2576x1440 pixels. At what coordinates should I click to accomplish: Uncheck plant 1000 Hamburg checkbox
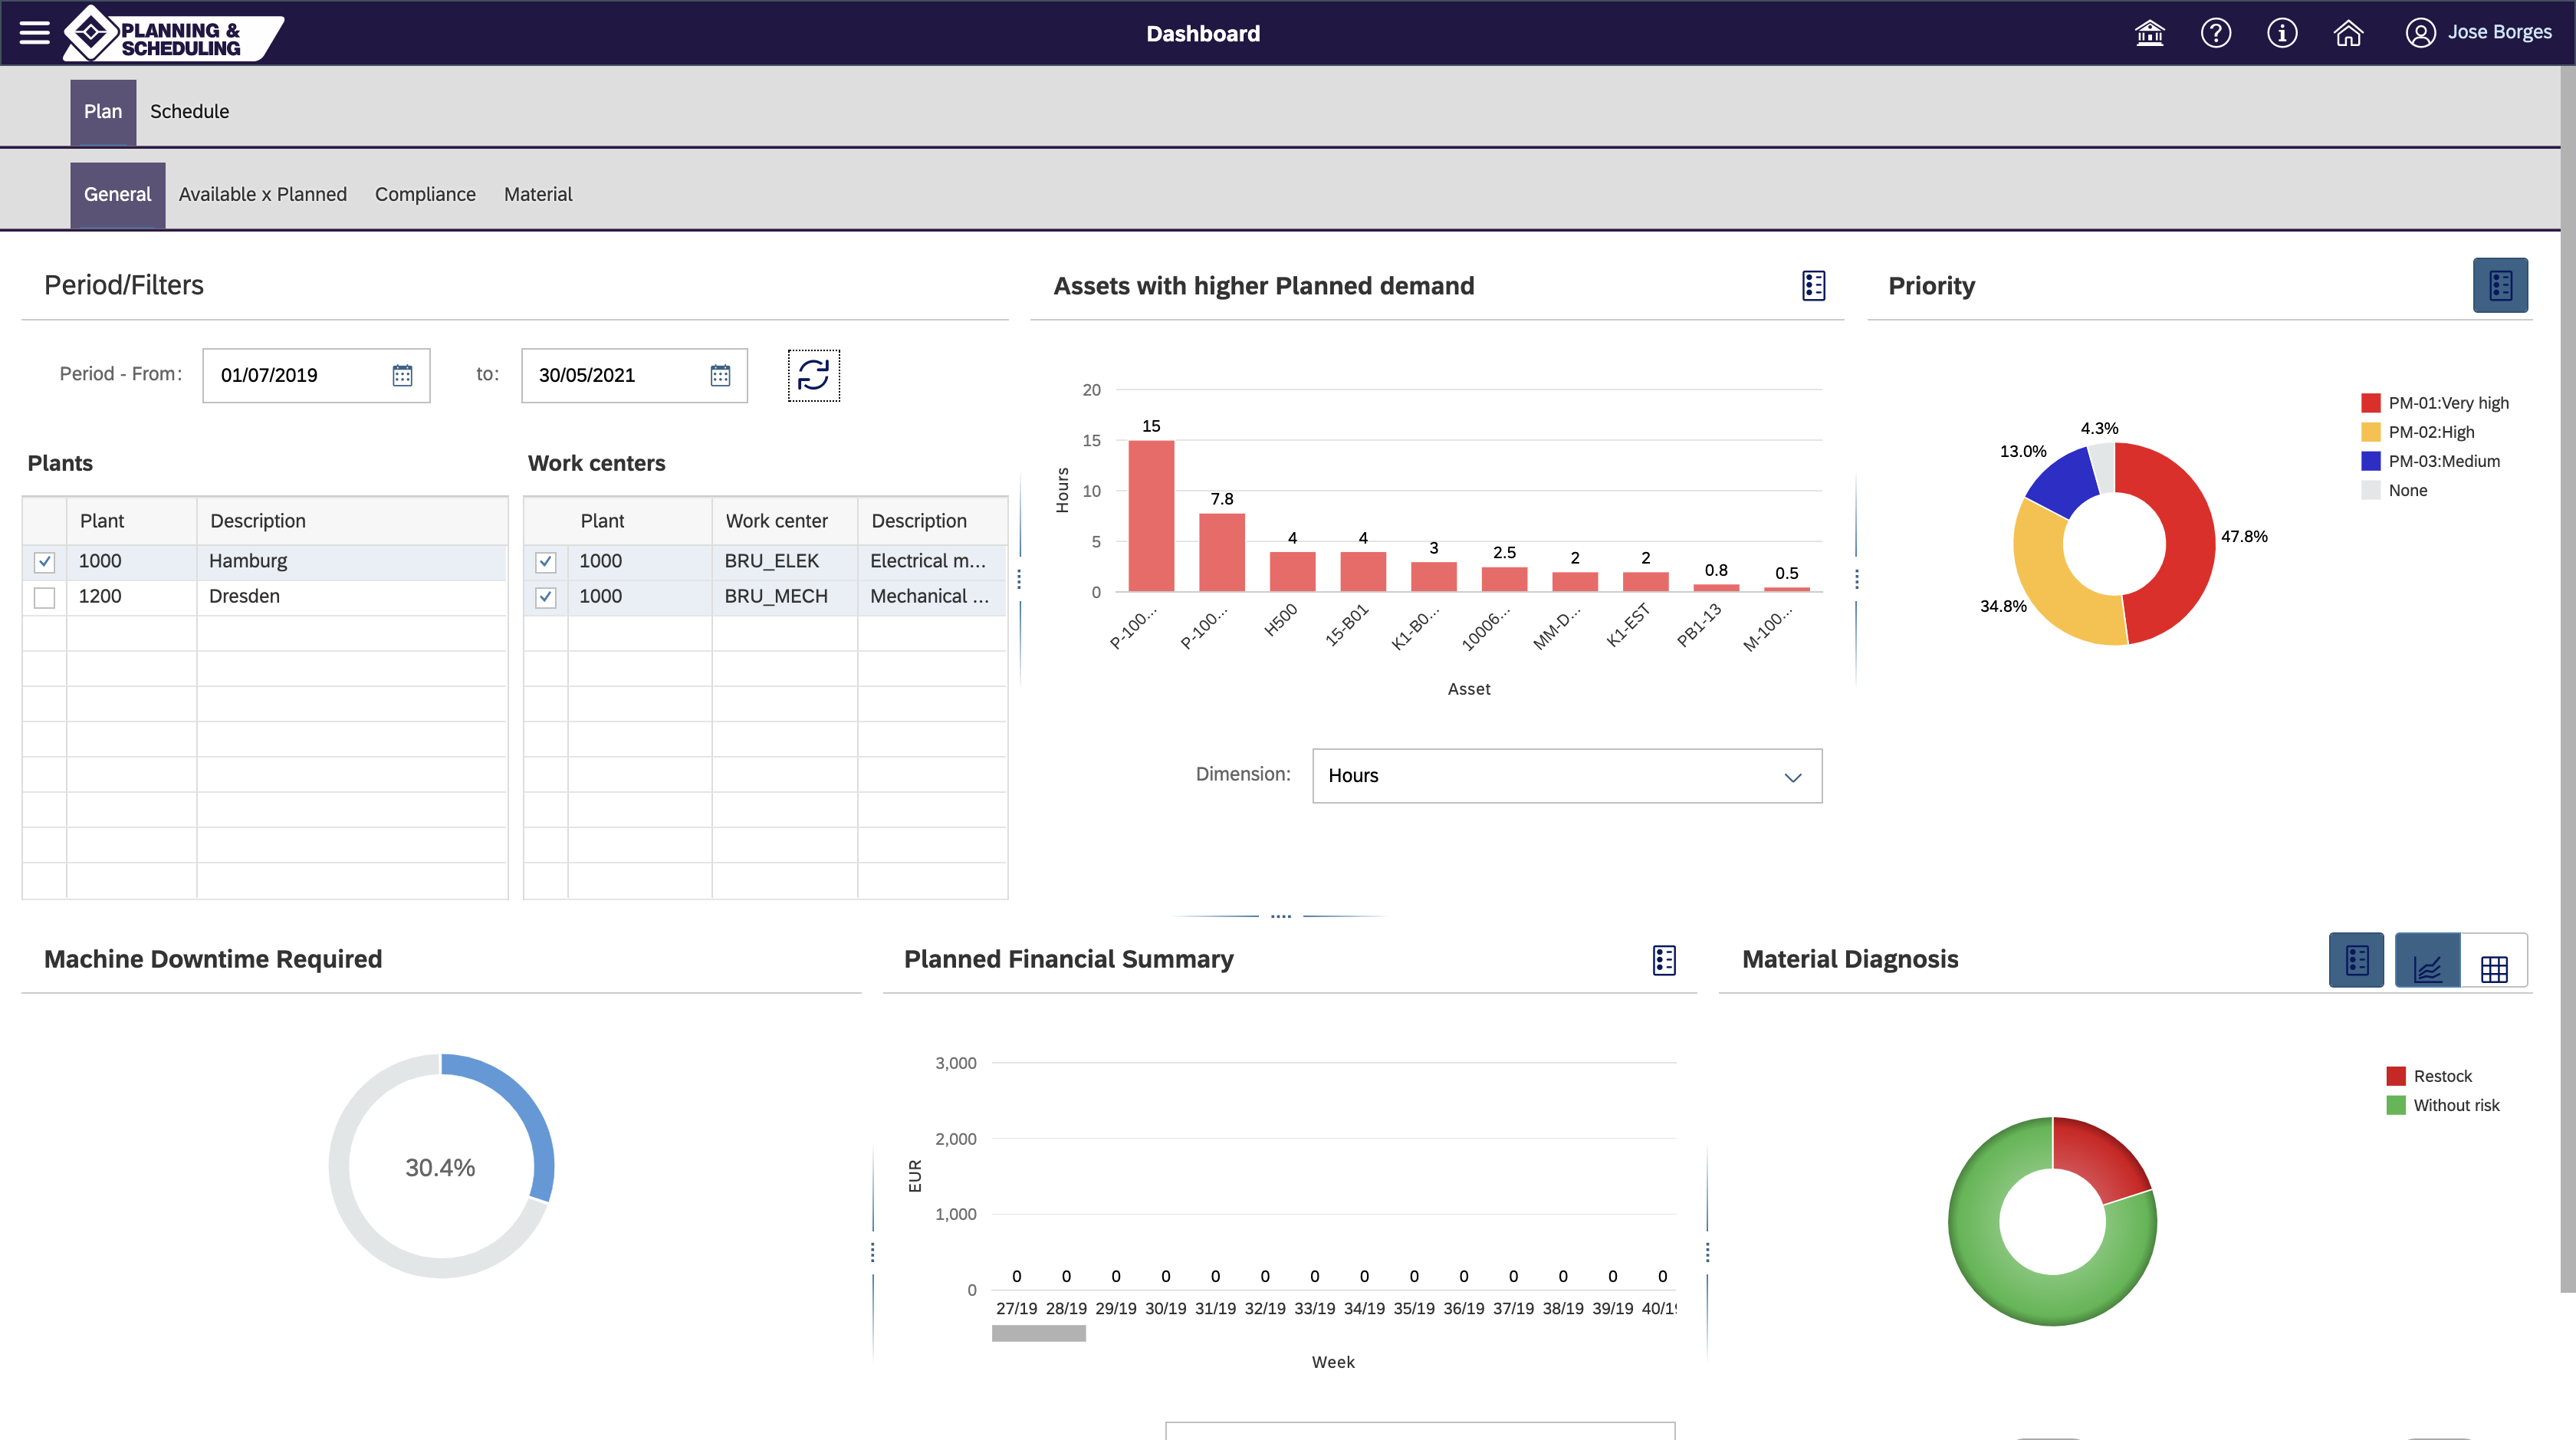point(44,562)
